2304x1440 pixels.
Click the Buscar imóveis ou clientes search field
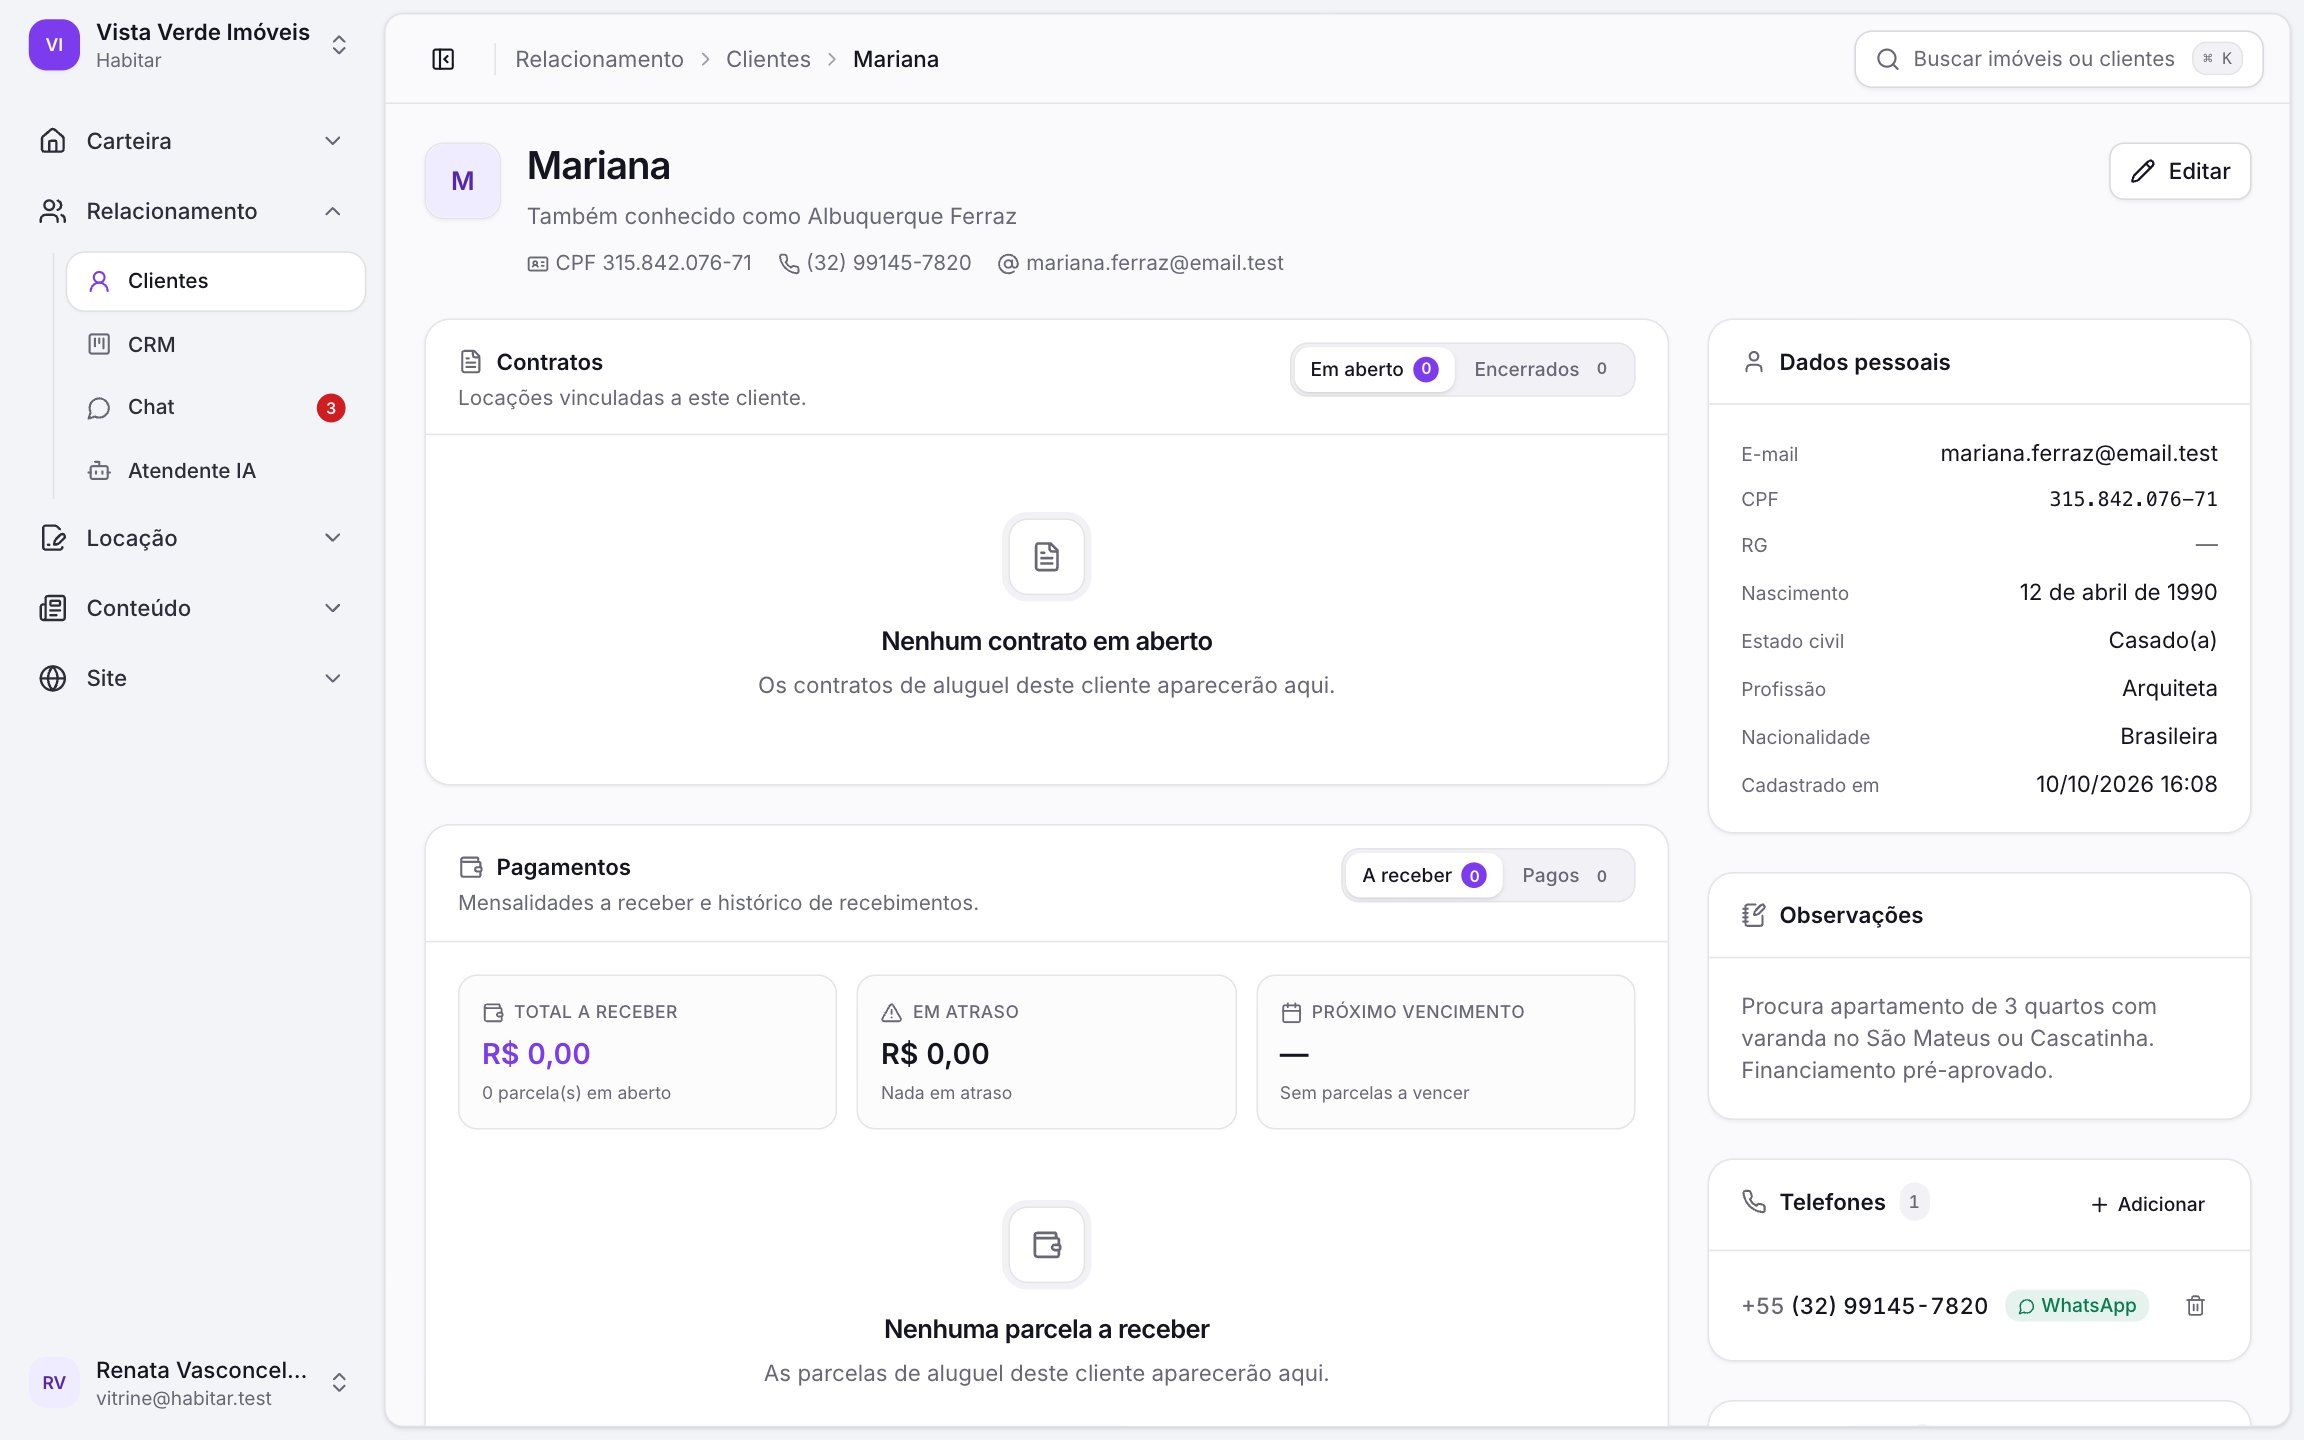2058,59
